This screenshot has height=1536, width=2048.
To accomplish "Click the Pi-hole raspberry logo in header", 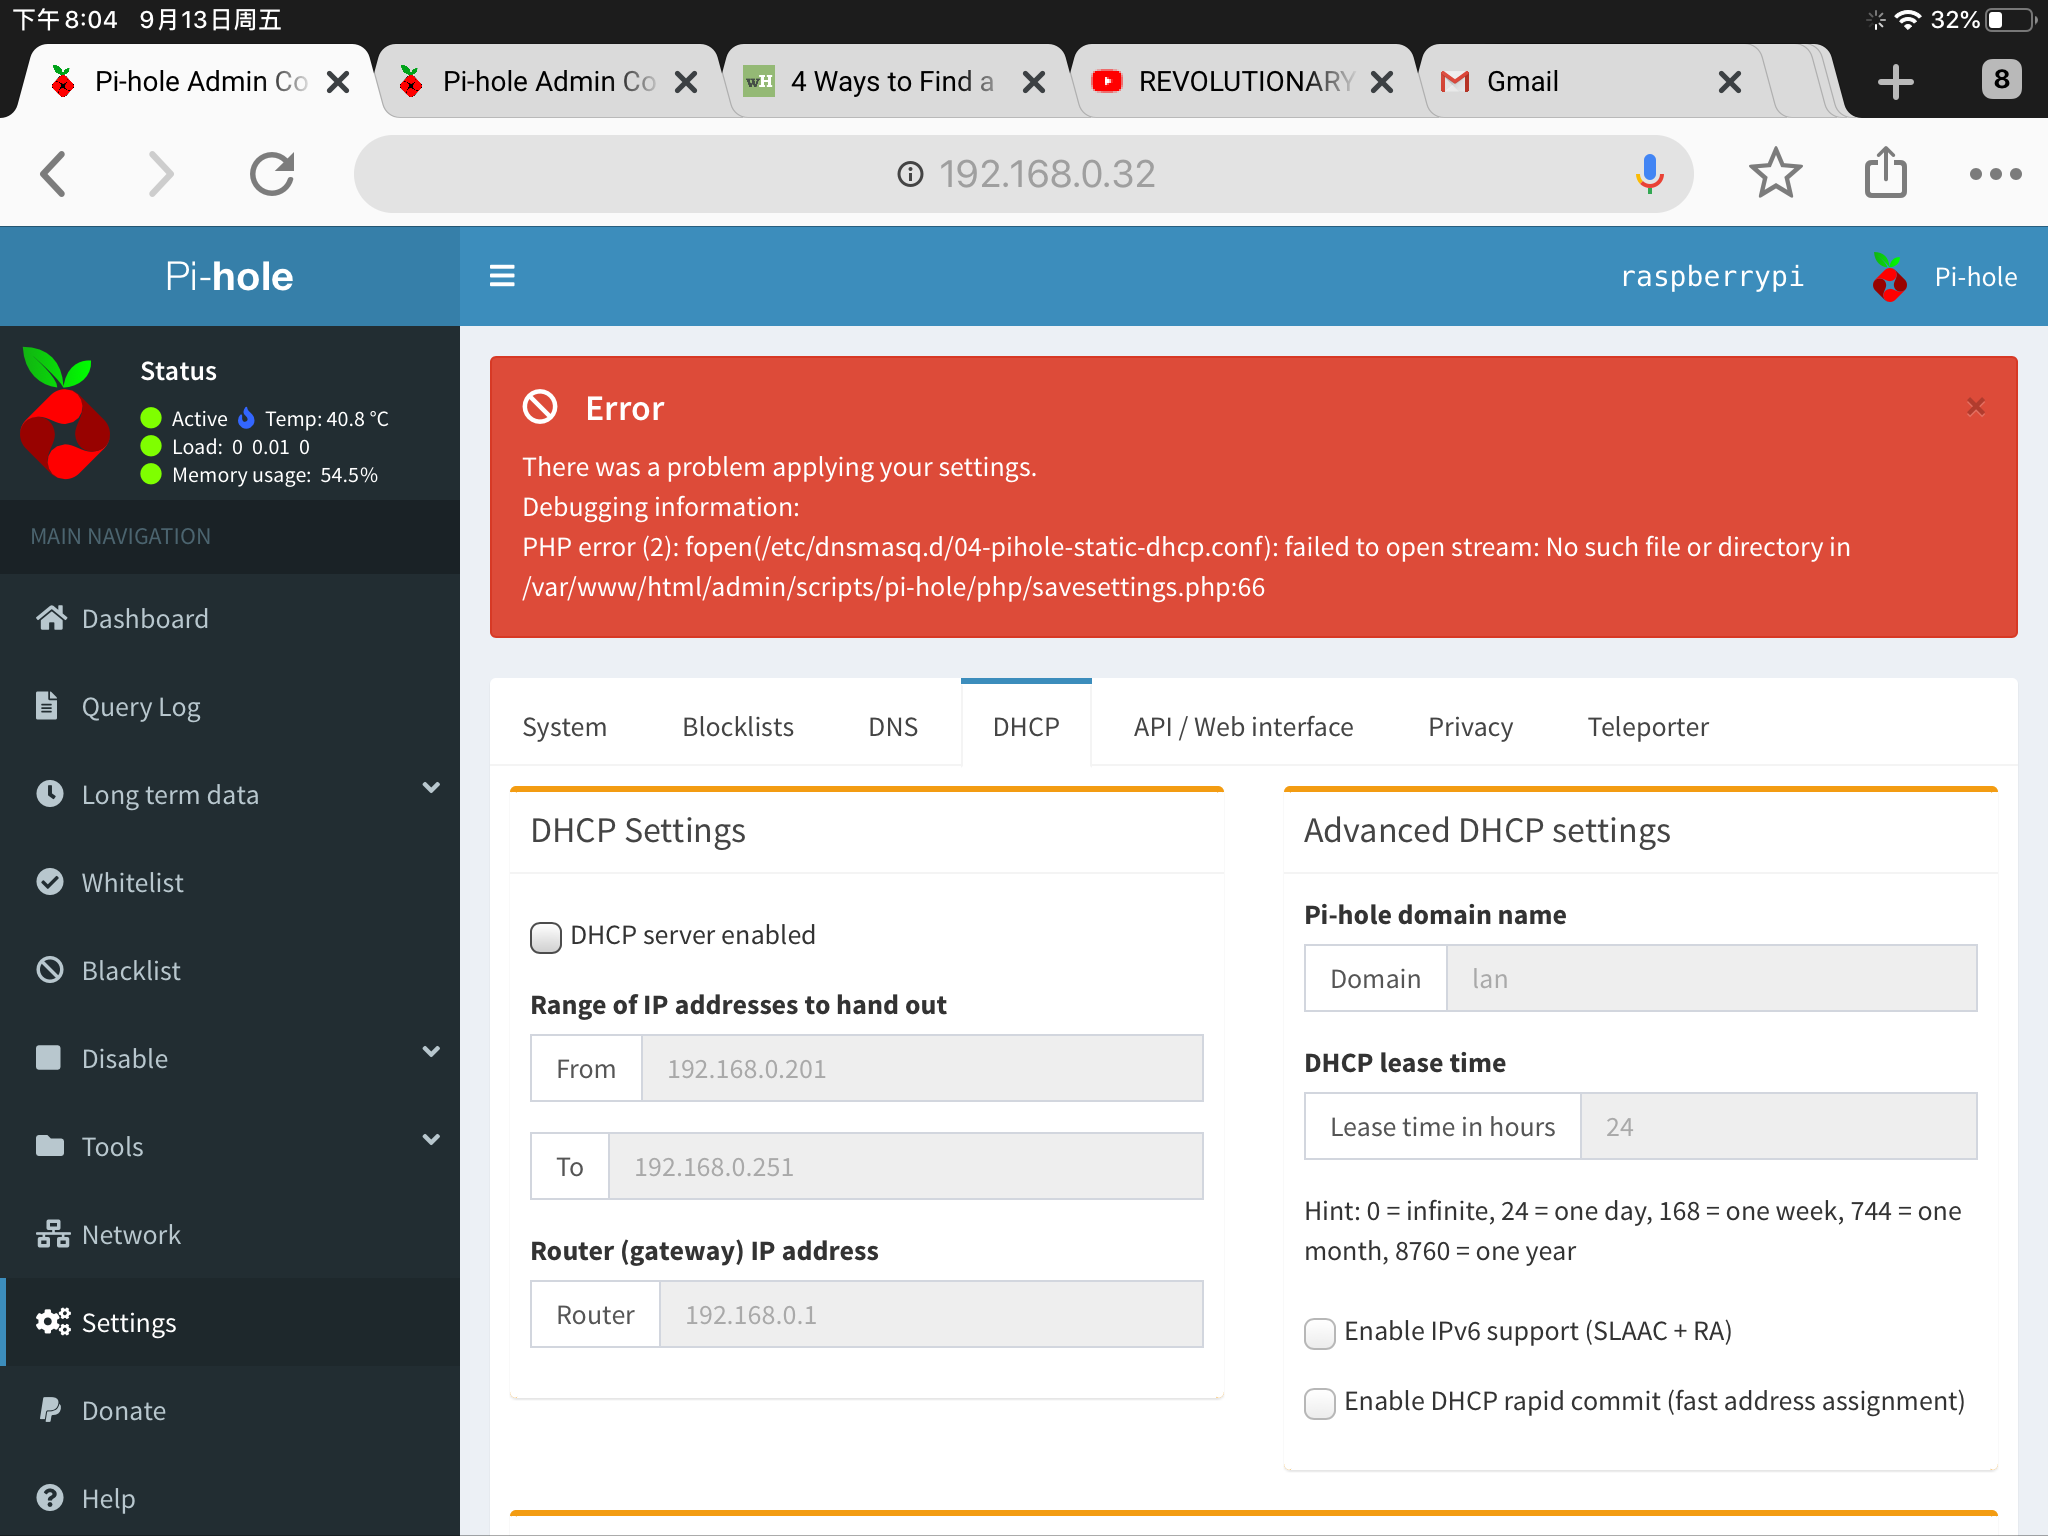I will click(x=1890, y=277).
